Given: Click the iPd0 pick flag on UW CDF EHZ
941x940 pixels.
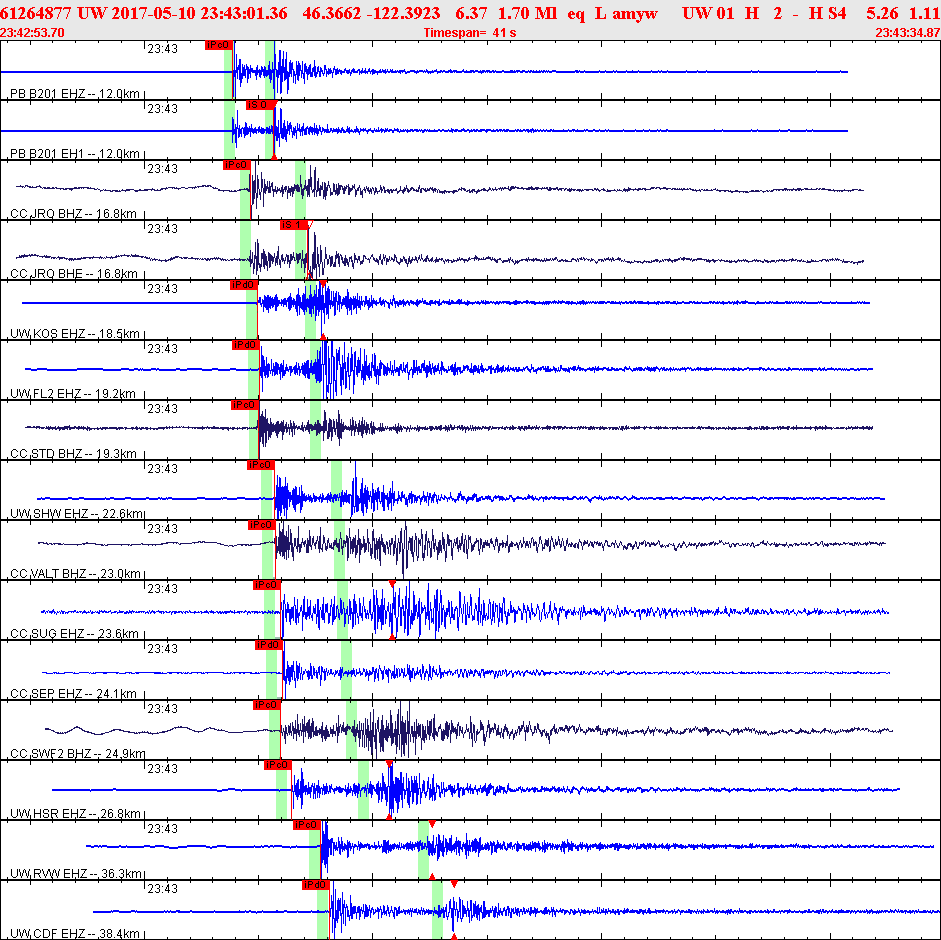Looking at the screenshot, I should (x=316, y=885).
